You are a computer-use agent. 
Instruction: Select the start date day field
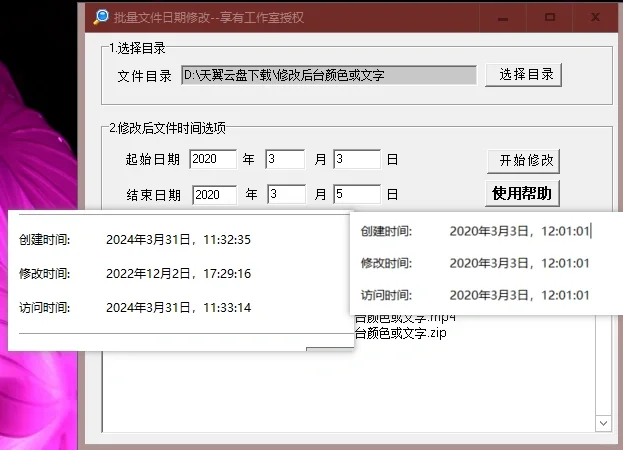click(356, 159)
